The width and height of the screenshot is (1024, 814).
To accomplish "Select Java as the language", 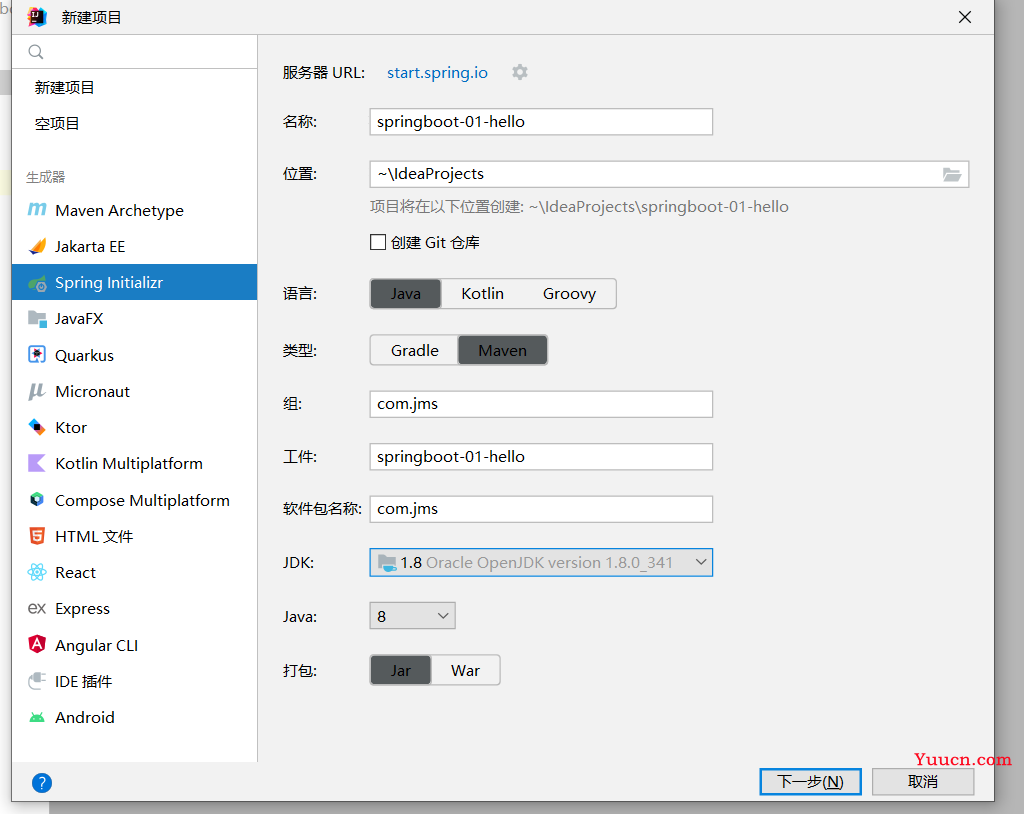I will tap(406, 294).
